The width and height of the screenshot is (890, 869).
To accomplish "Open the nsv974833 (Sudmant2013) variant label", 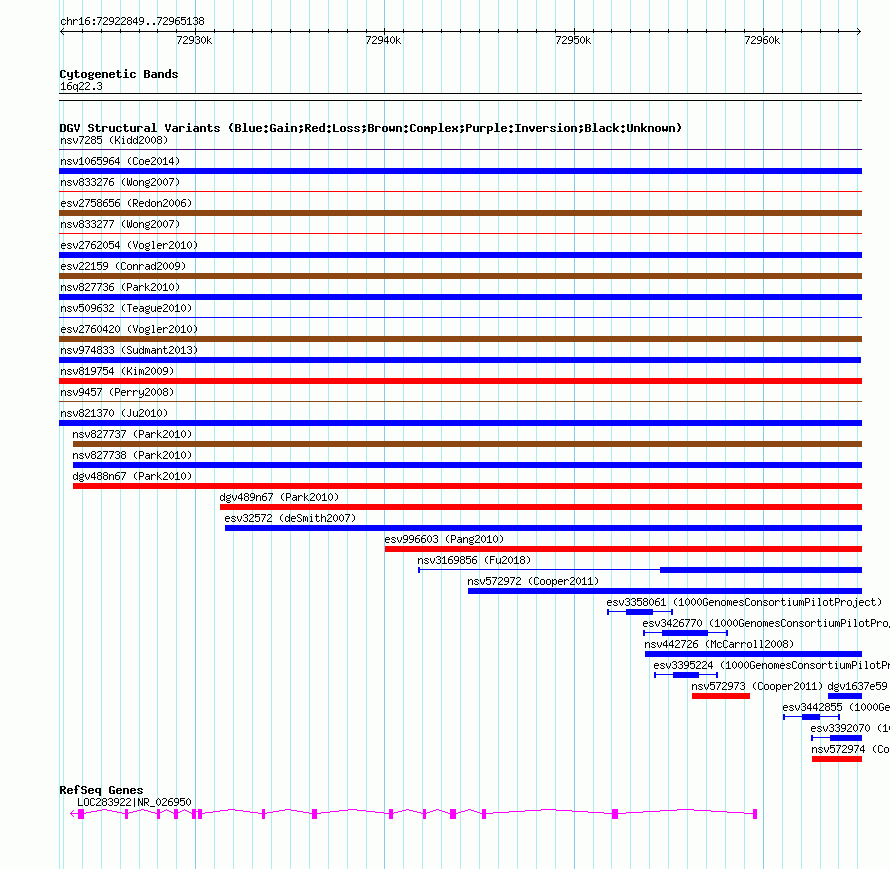I will [129, 350].
